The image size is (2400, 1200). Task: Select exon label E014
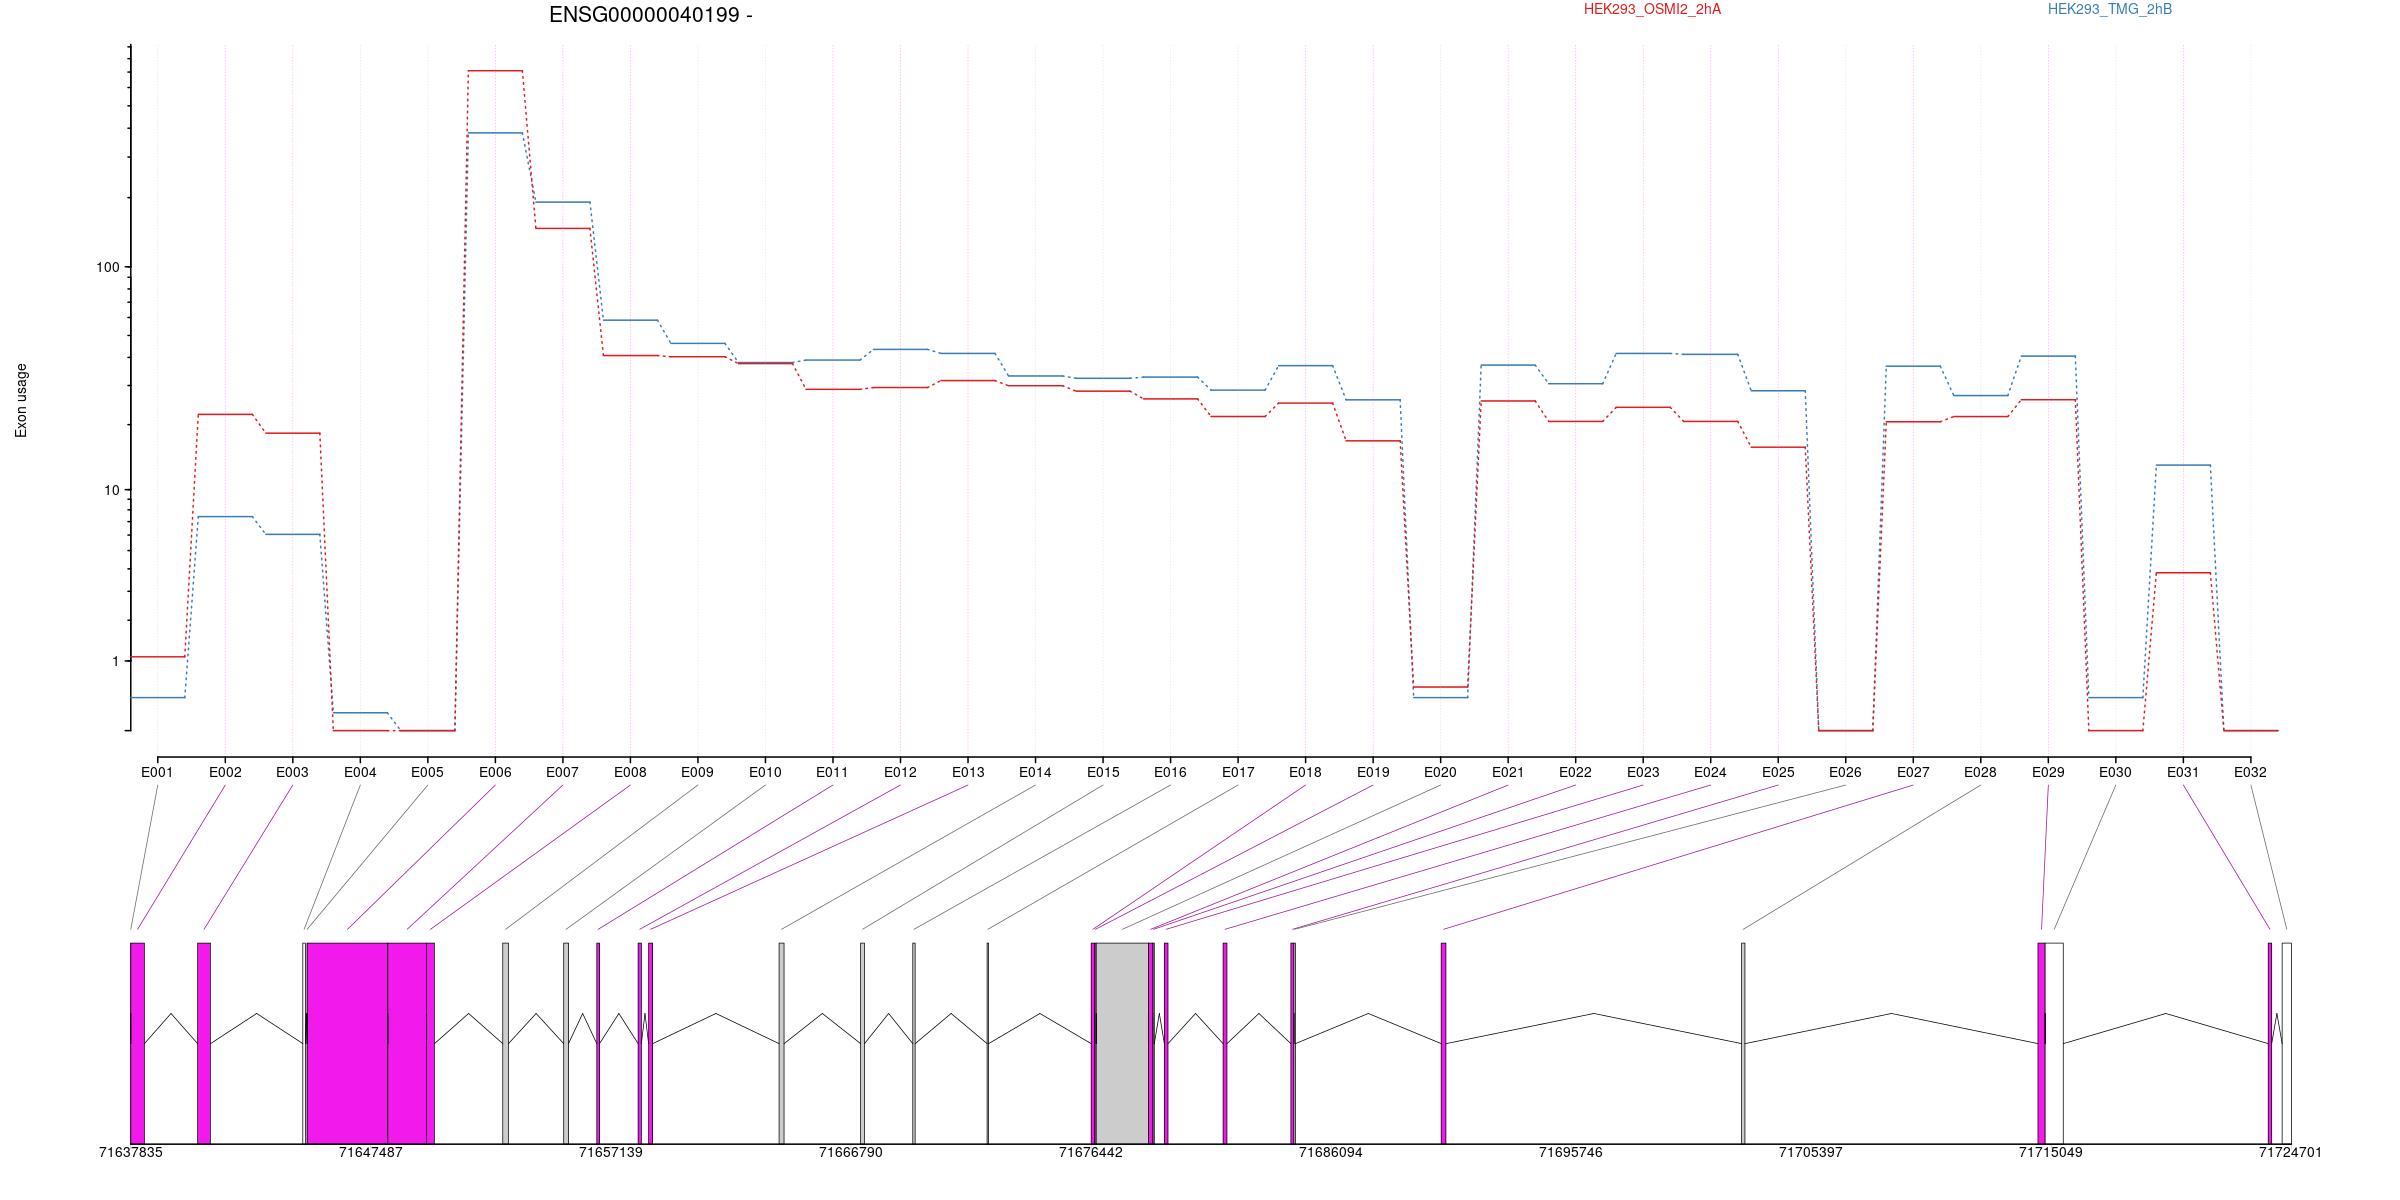click(1035, 772)
